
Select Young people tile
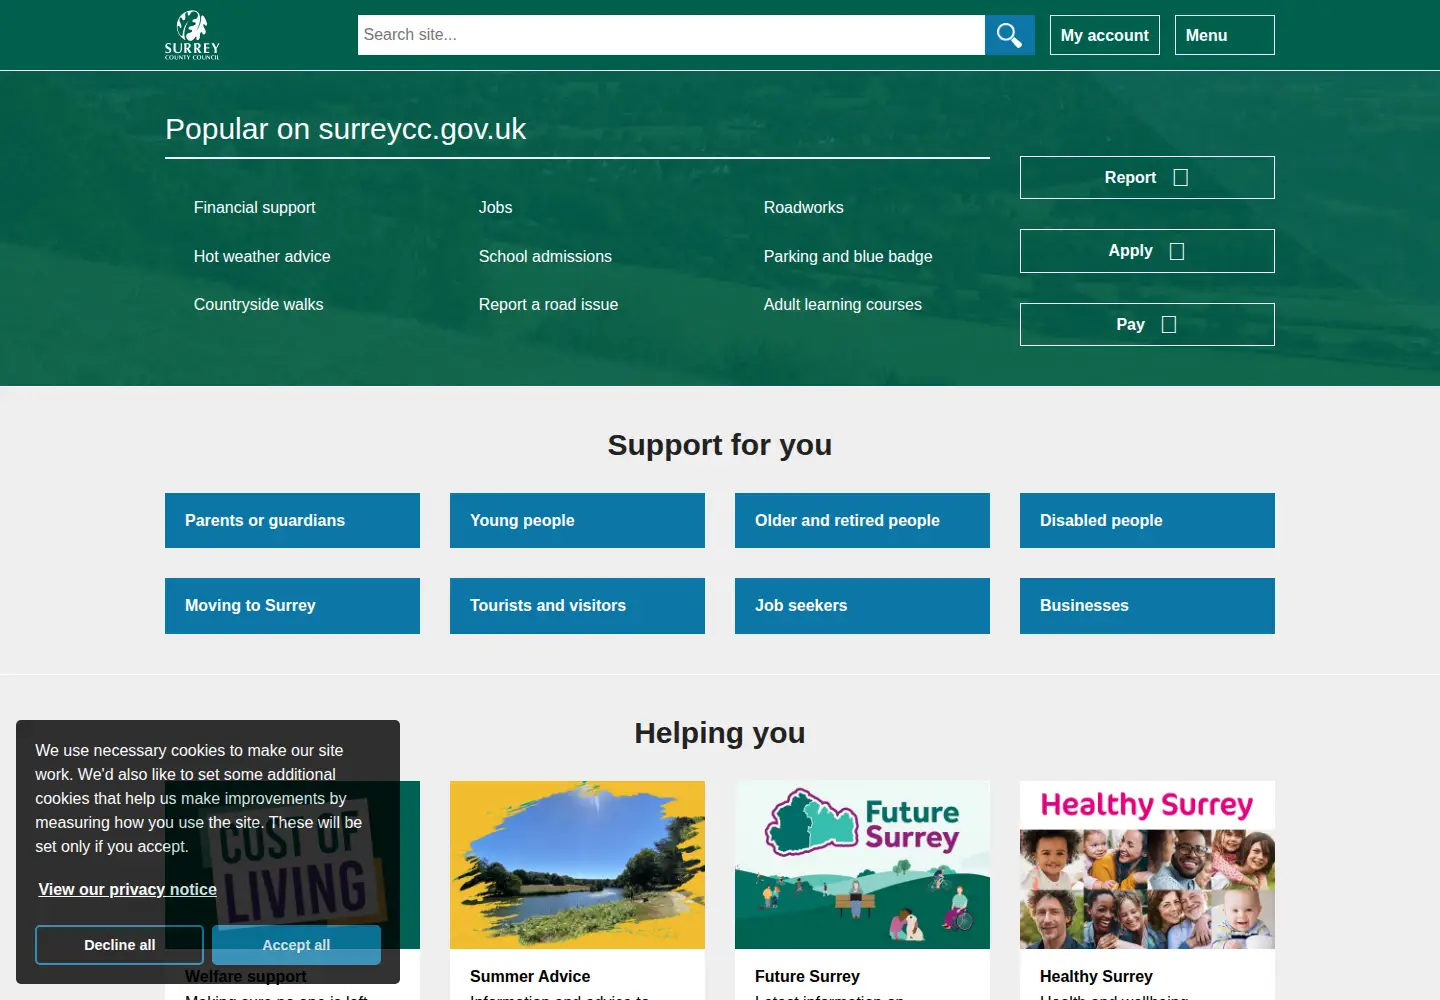coord(577,520)
